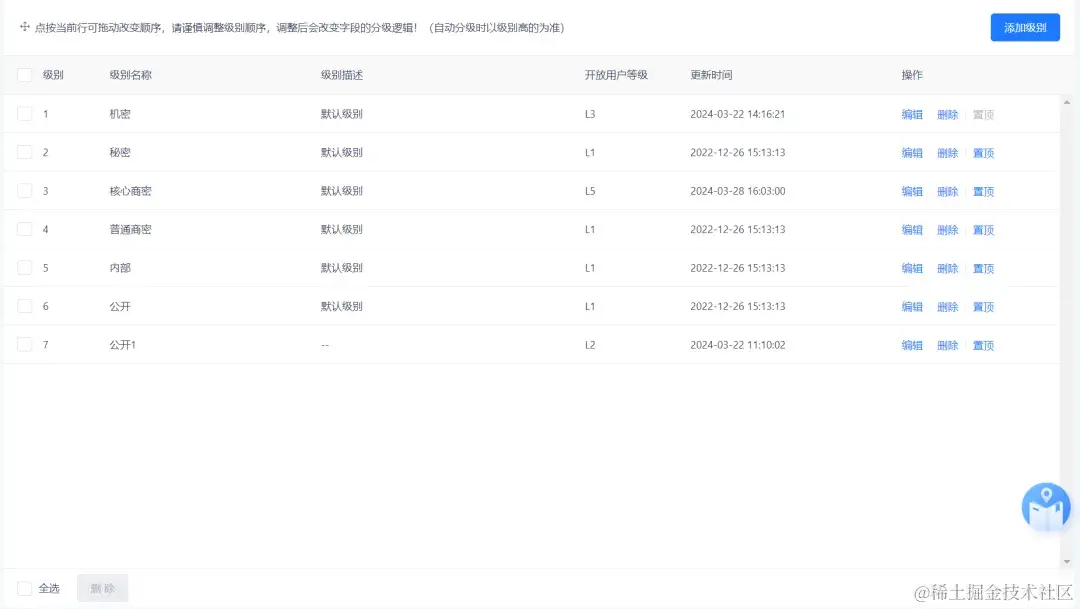Click 置顶 for the 公开 row
Screen dimensions: 1080x609
click(982, 306)
